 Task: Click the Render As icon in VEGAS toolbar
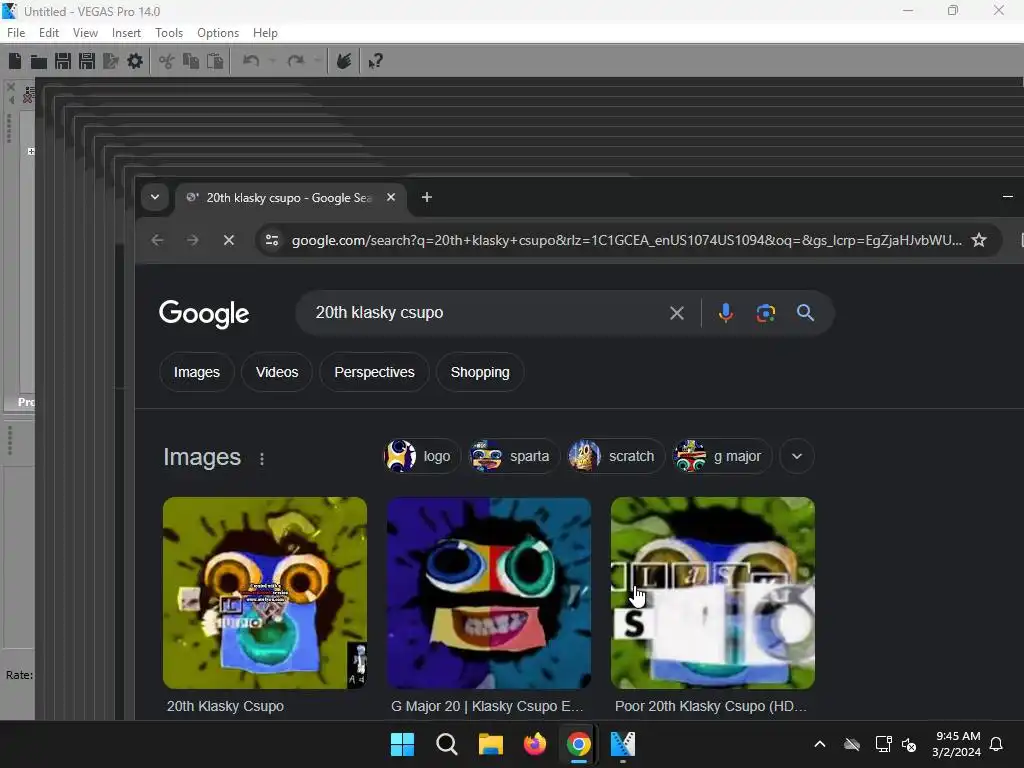tap(111, 61)
